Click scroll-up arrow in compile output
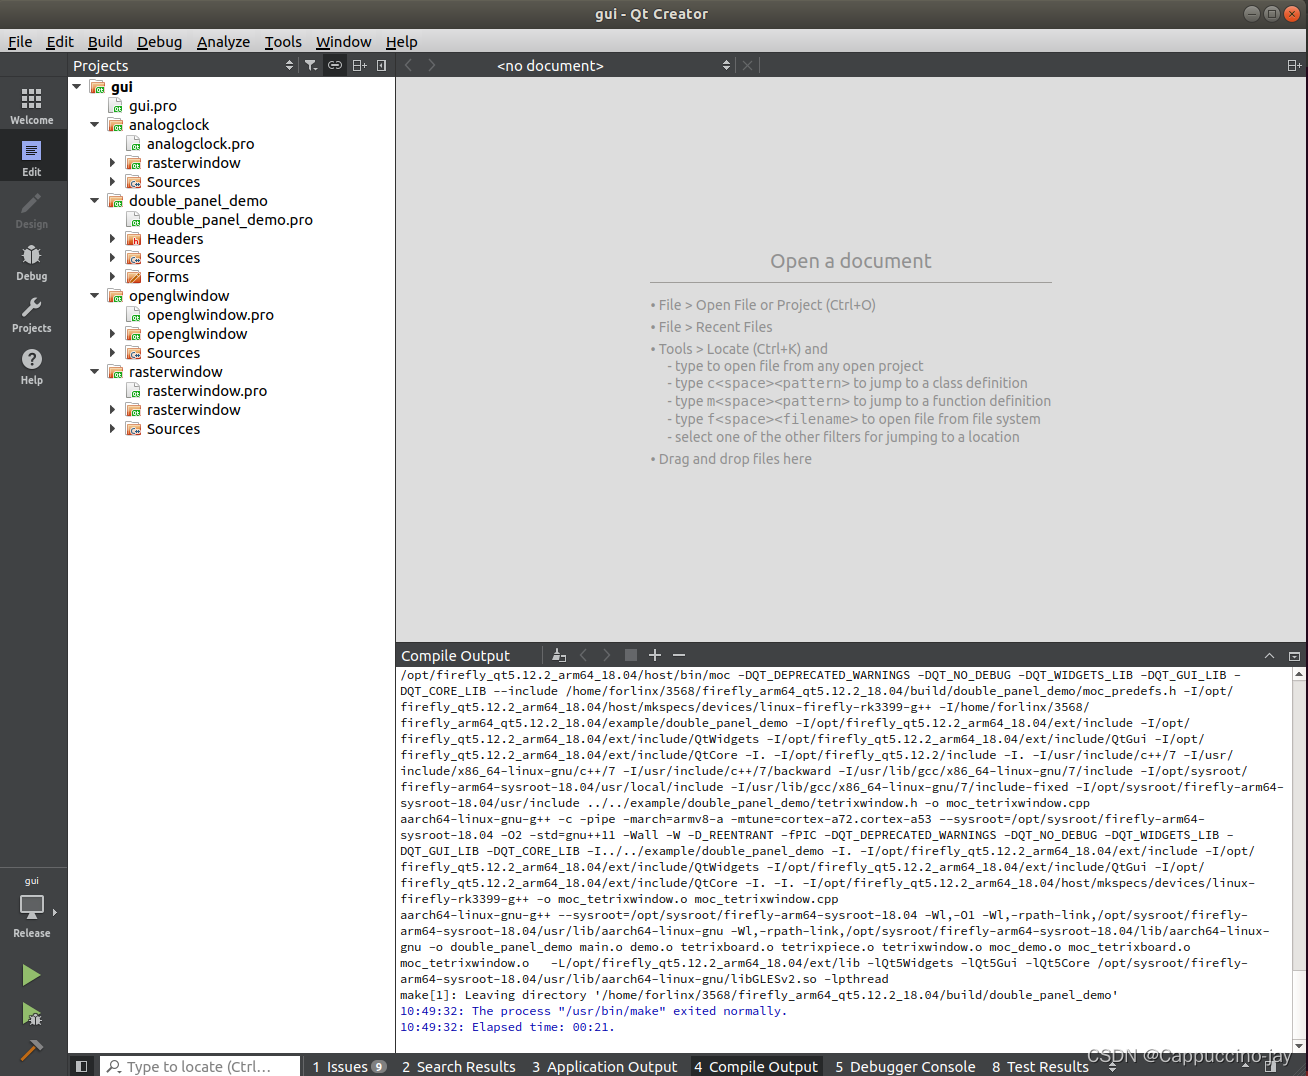 [1299, 675]
